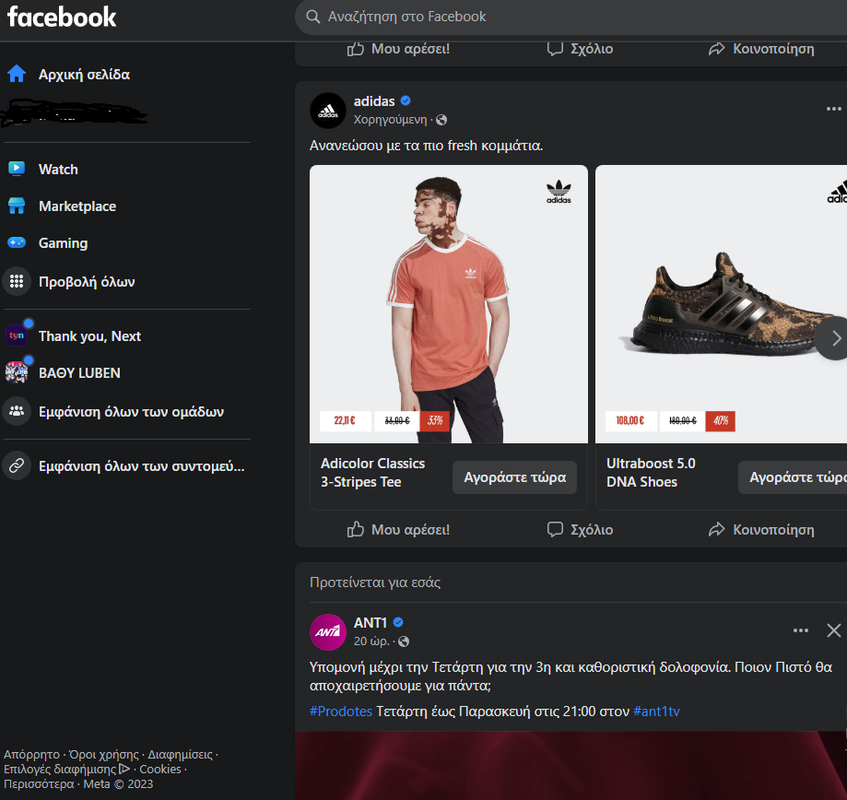Image resolution: width=847 pixels, height=800 pixels.
Task: Click the facebook logo
Action: 62,17
